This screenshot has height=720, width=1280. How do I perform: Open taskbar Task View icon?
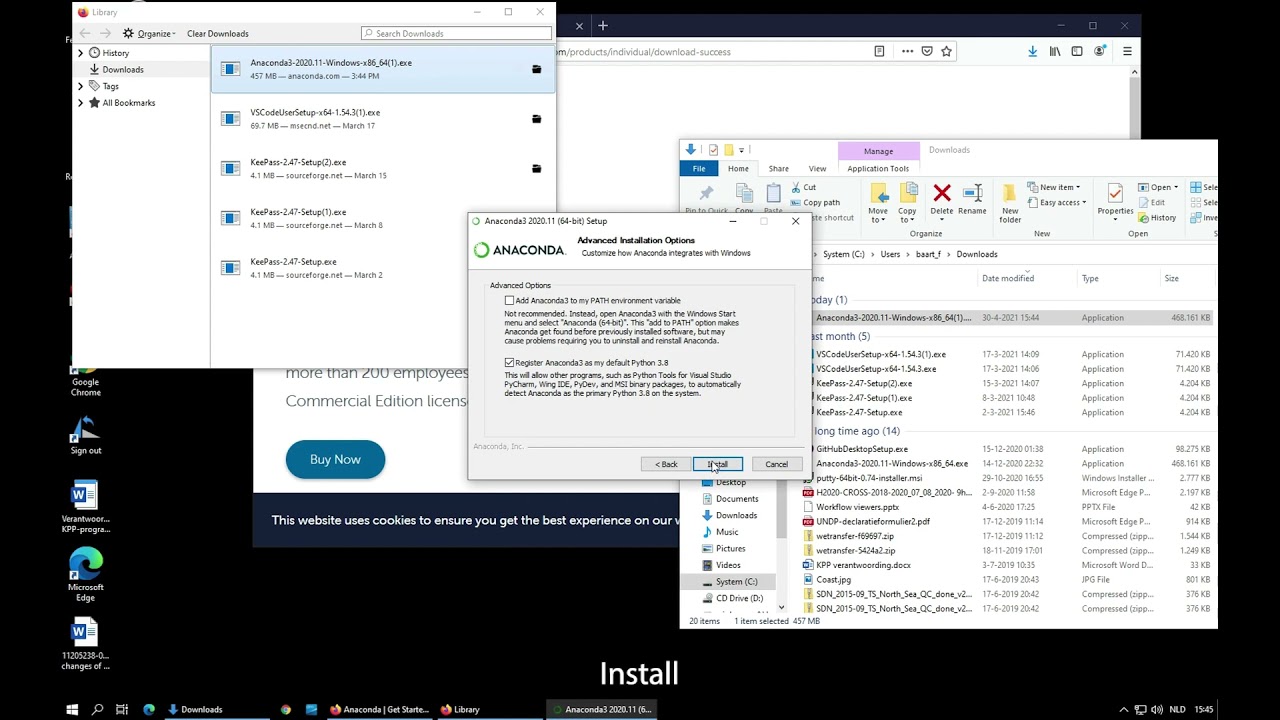122,709
